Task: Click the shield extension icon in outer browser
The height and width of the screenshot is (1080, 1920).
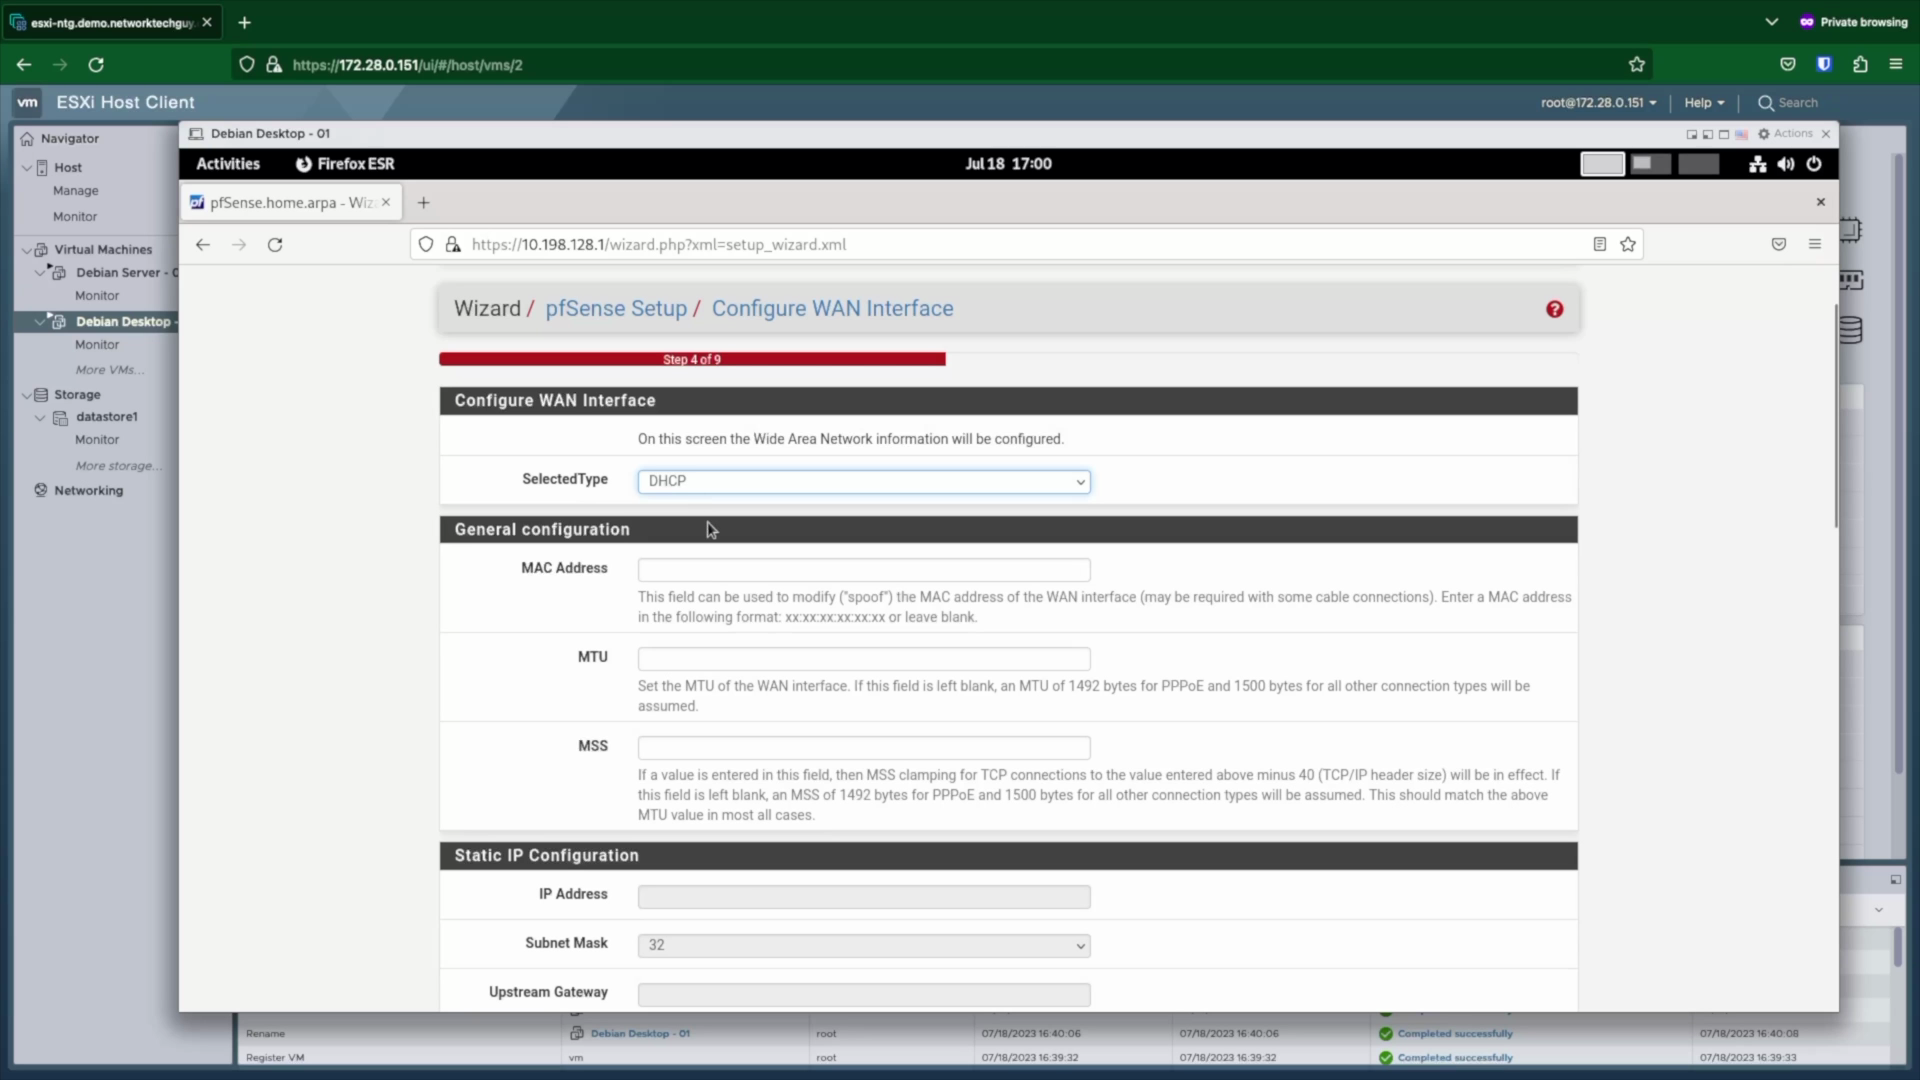Action: (1824, 65)
